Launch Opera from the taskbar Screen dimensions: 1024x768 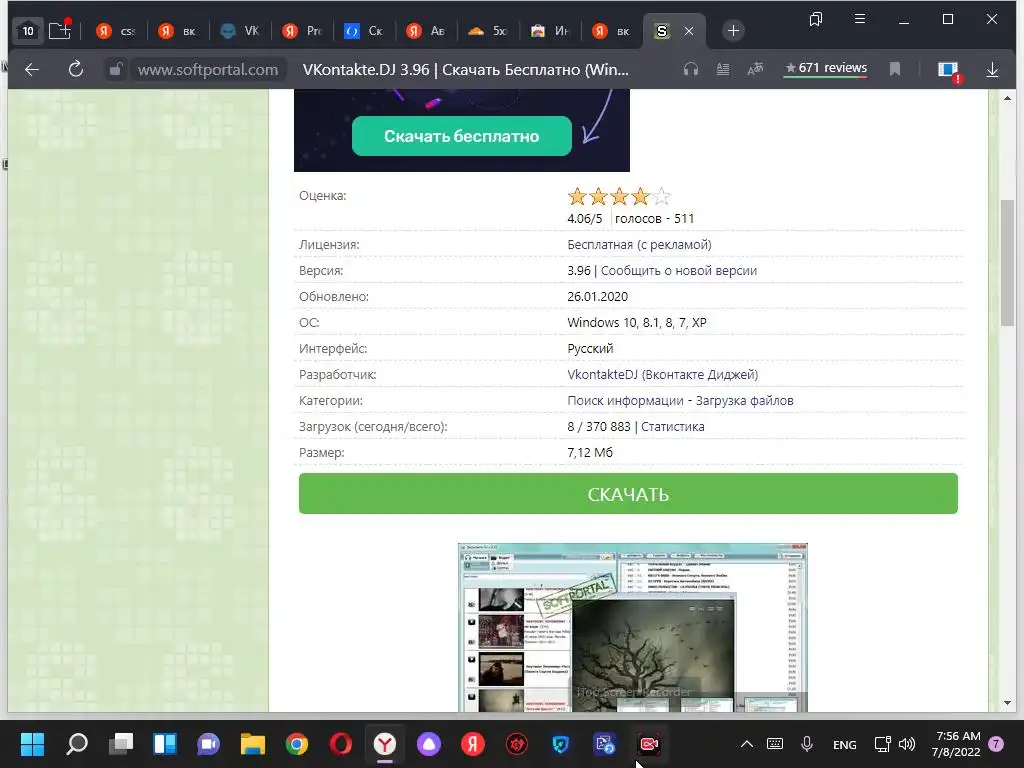click(341, 744)
